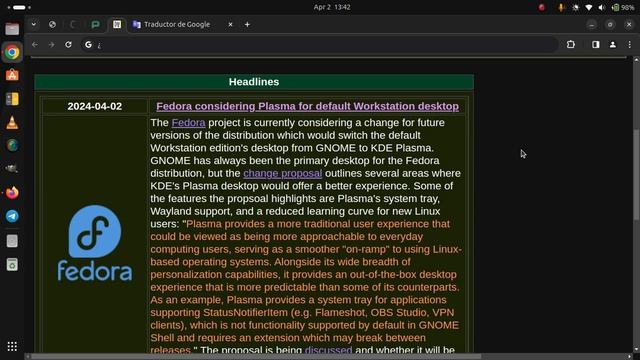Reload the current page

[x=68, y=44]
